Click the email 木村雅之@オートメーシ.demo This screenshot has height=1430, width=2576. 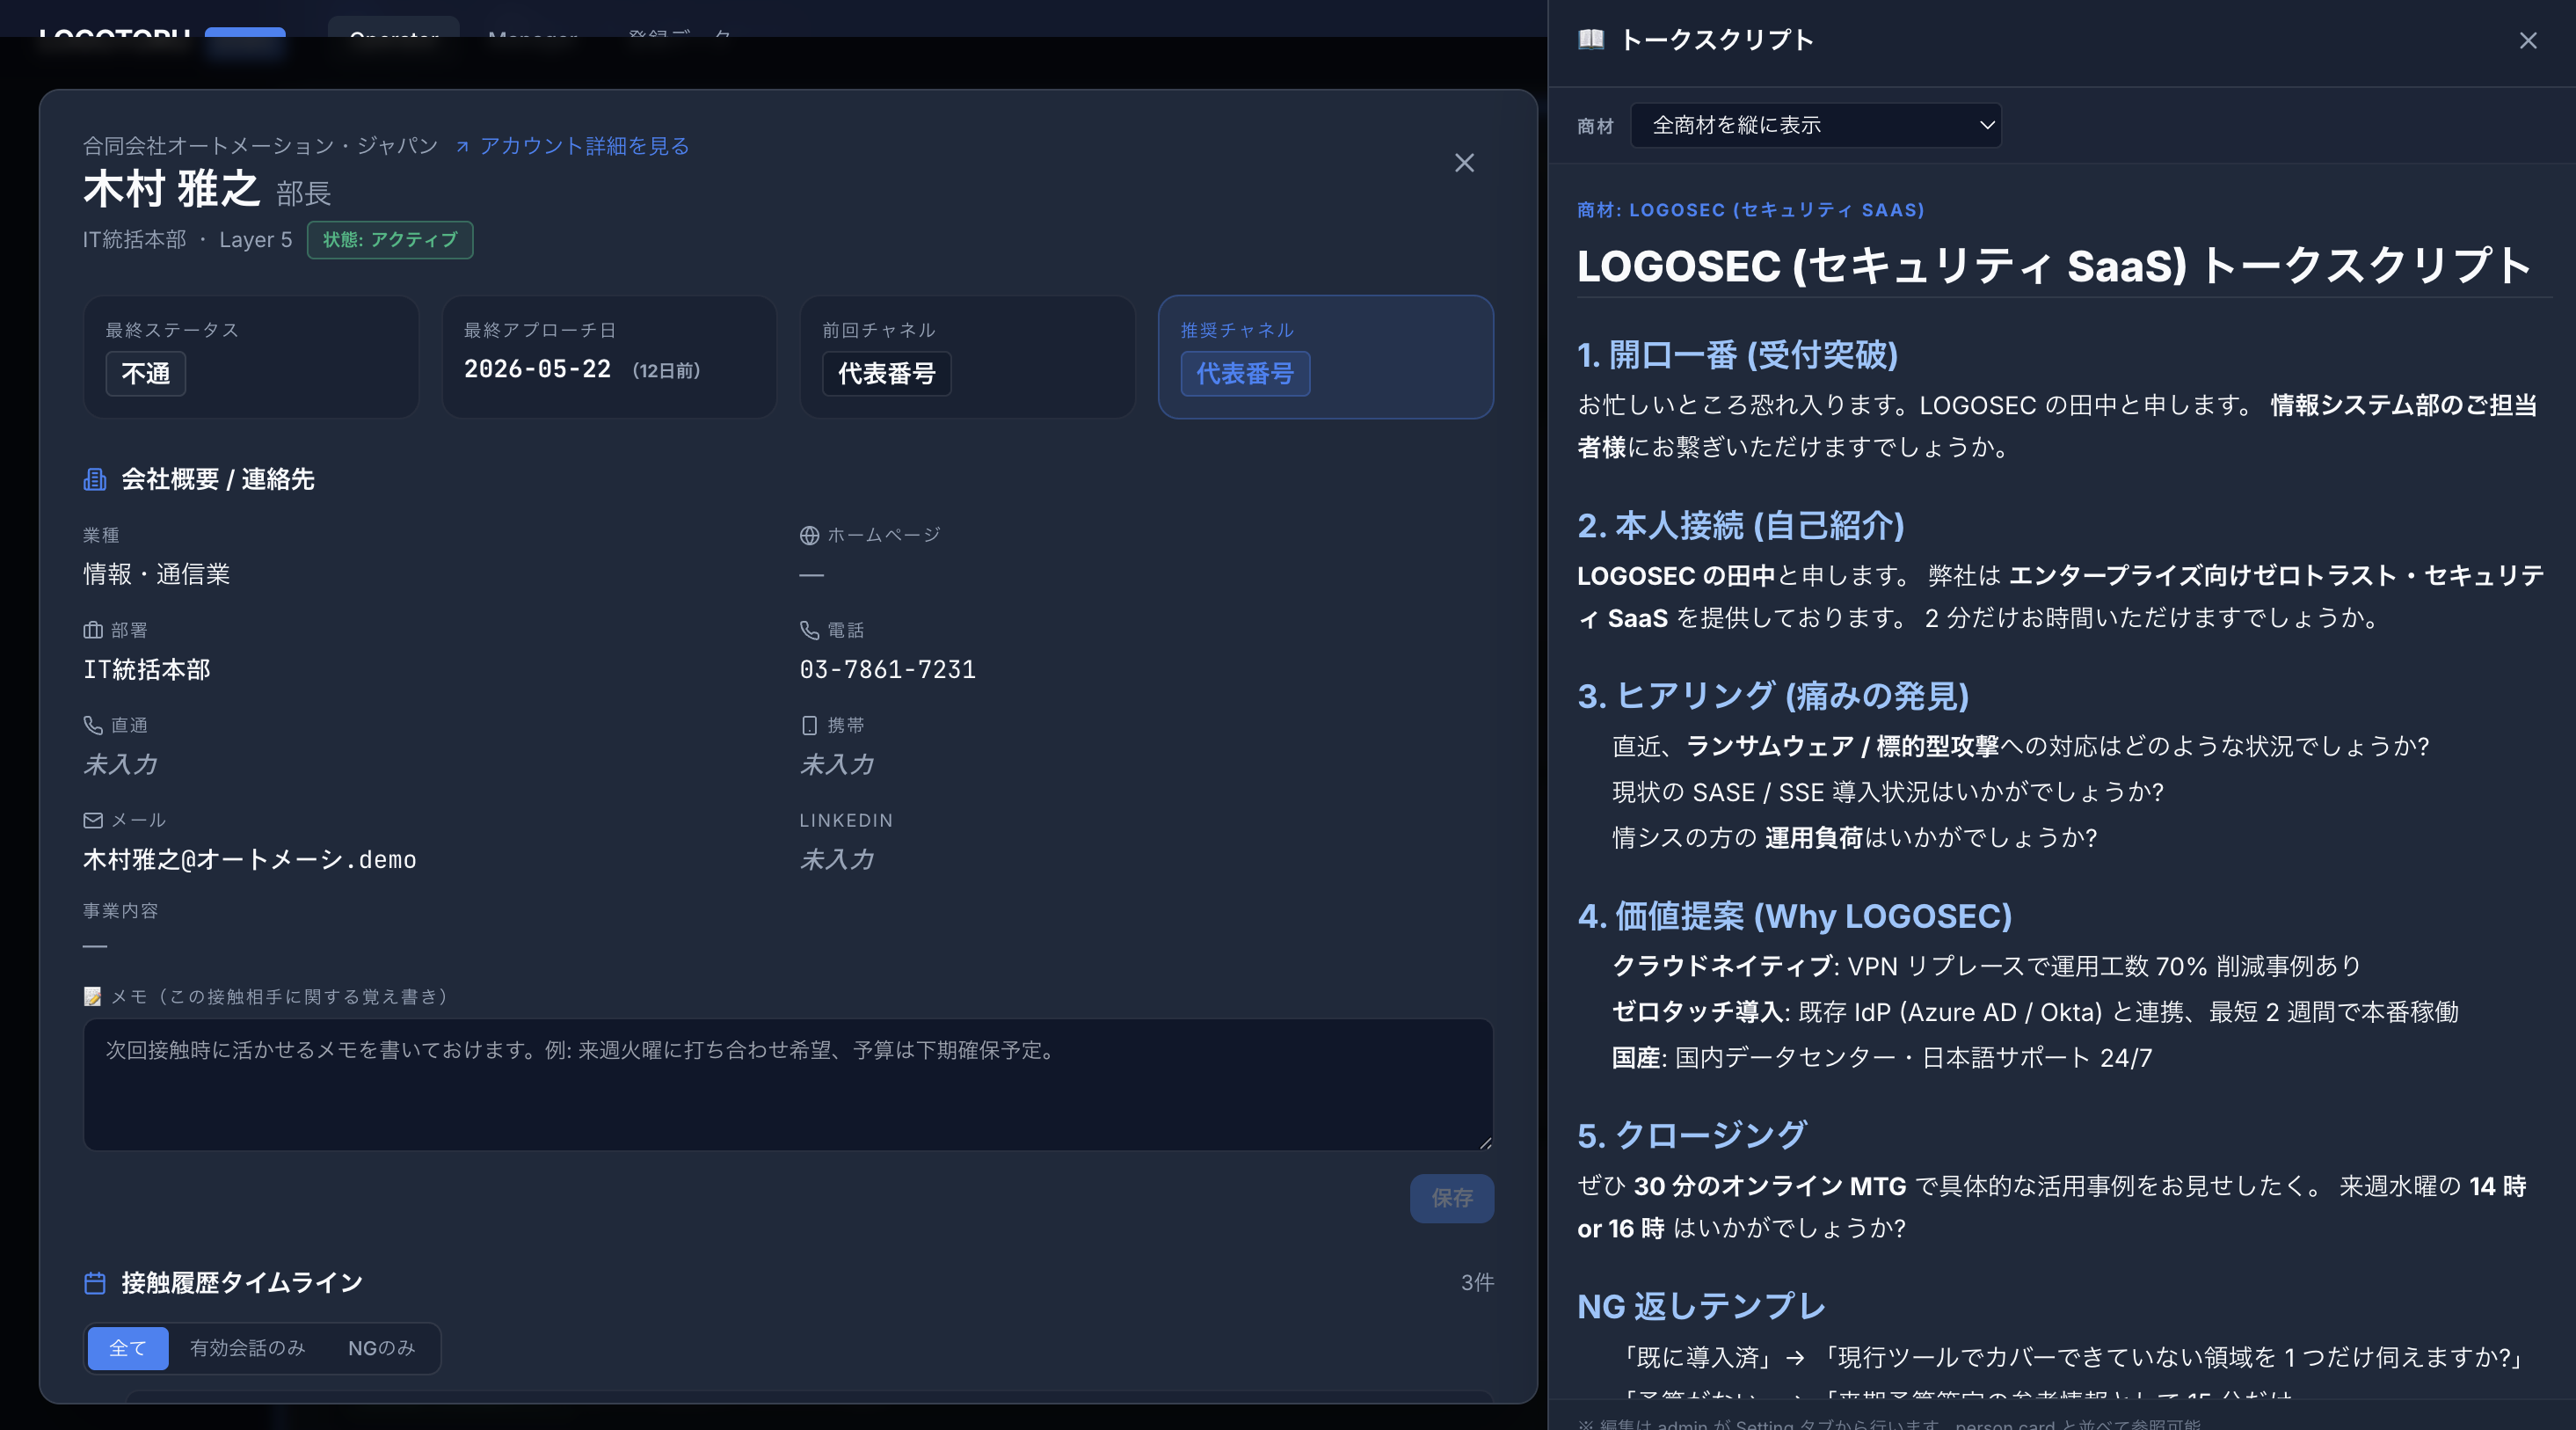click(250, 860)
